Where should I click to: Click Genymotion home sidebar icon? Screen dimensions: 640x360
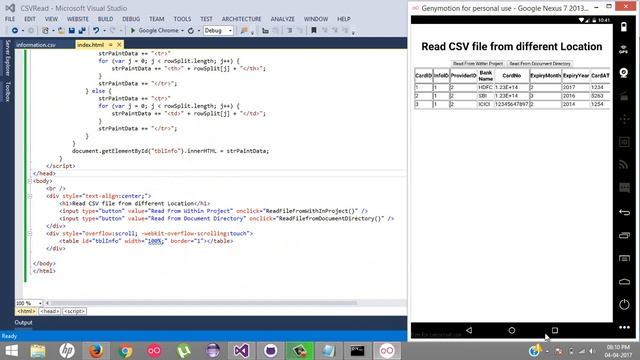point(624,282)
